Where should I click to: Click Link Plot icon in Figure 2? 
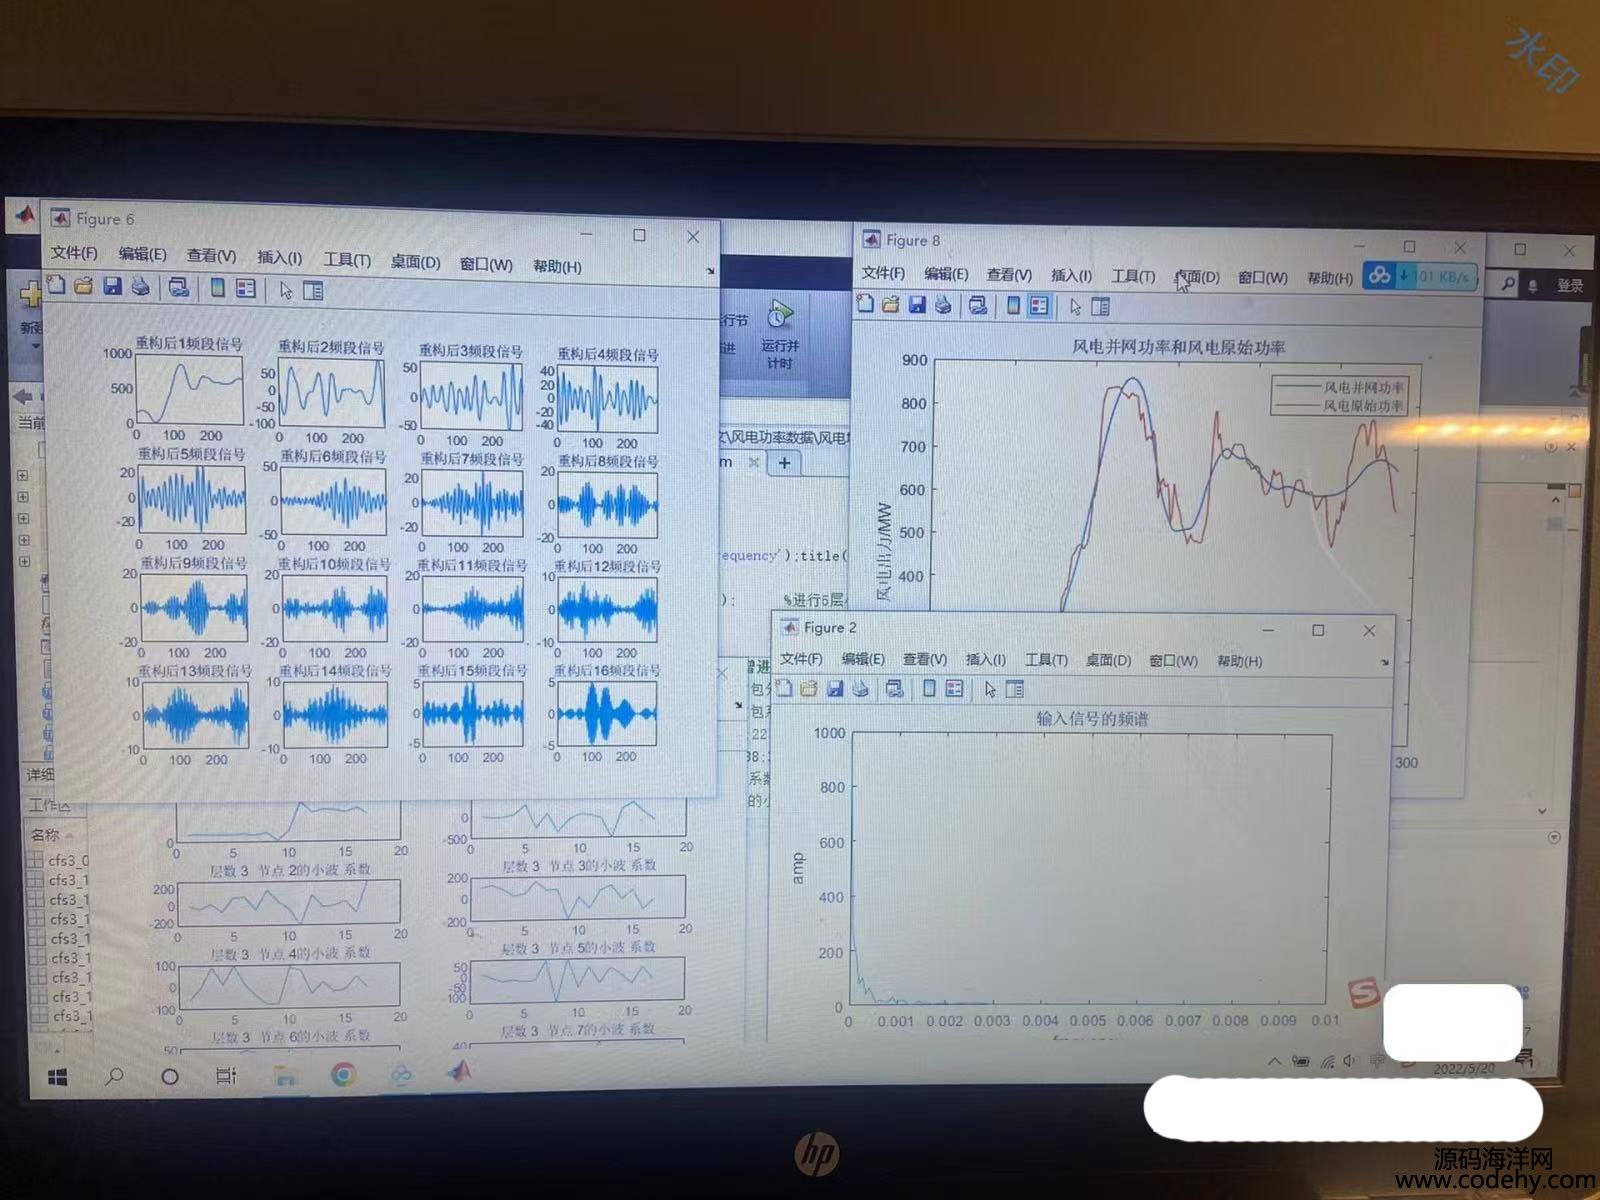click(895, 689)
